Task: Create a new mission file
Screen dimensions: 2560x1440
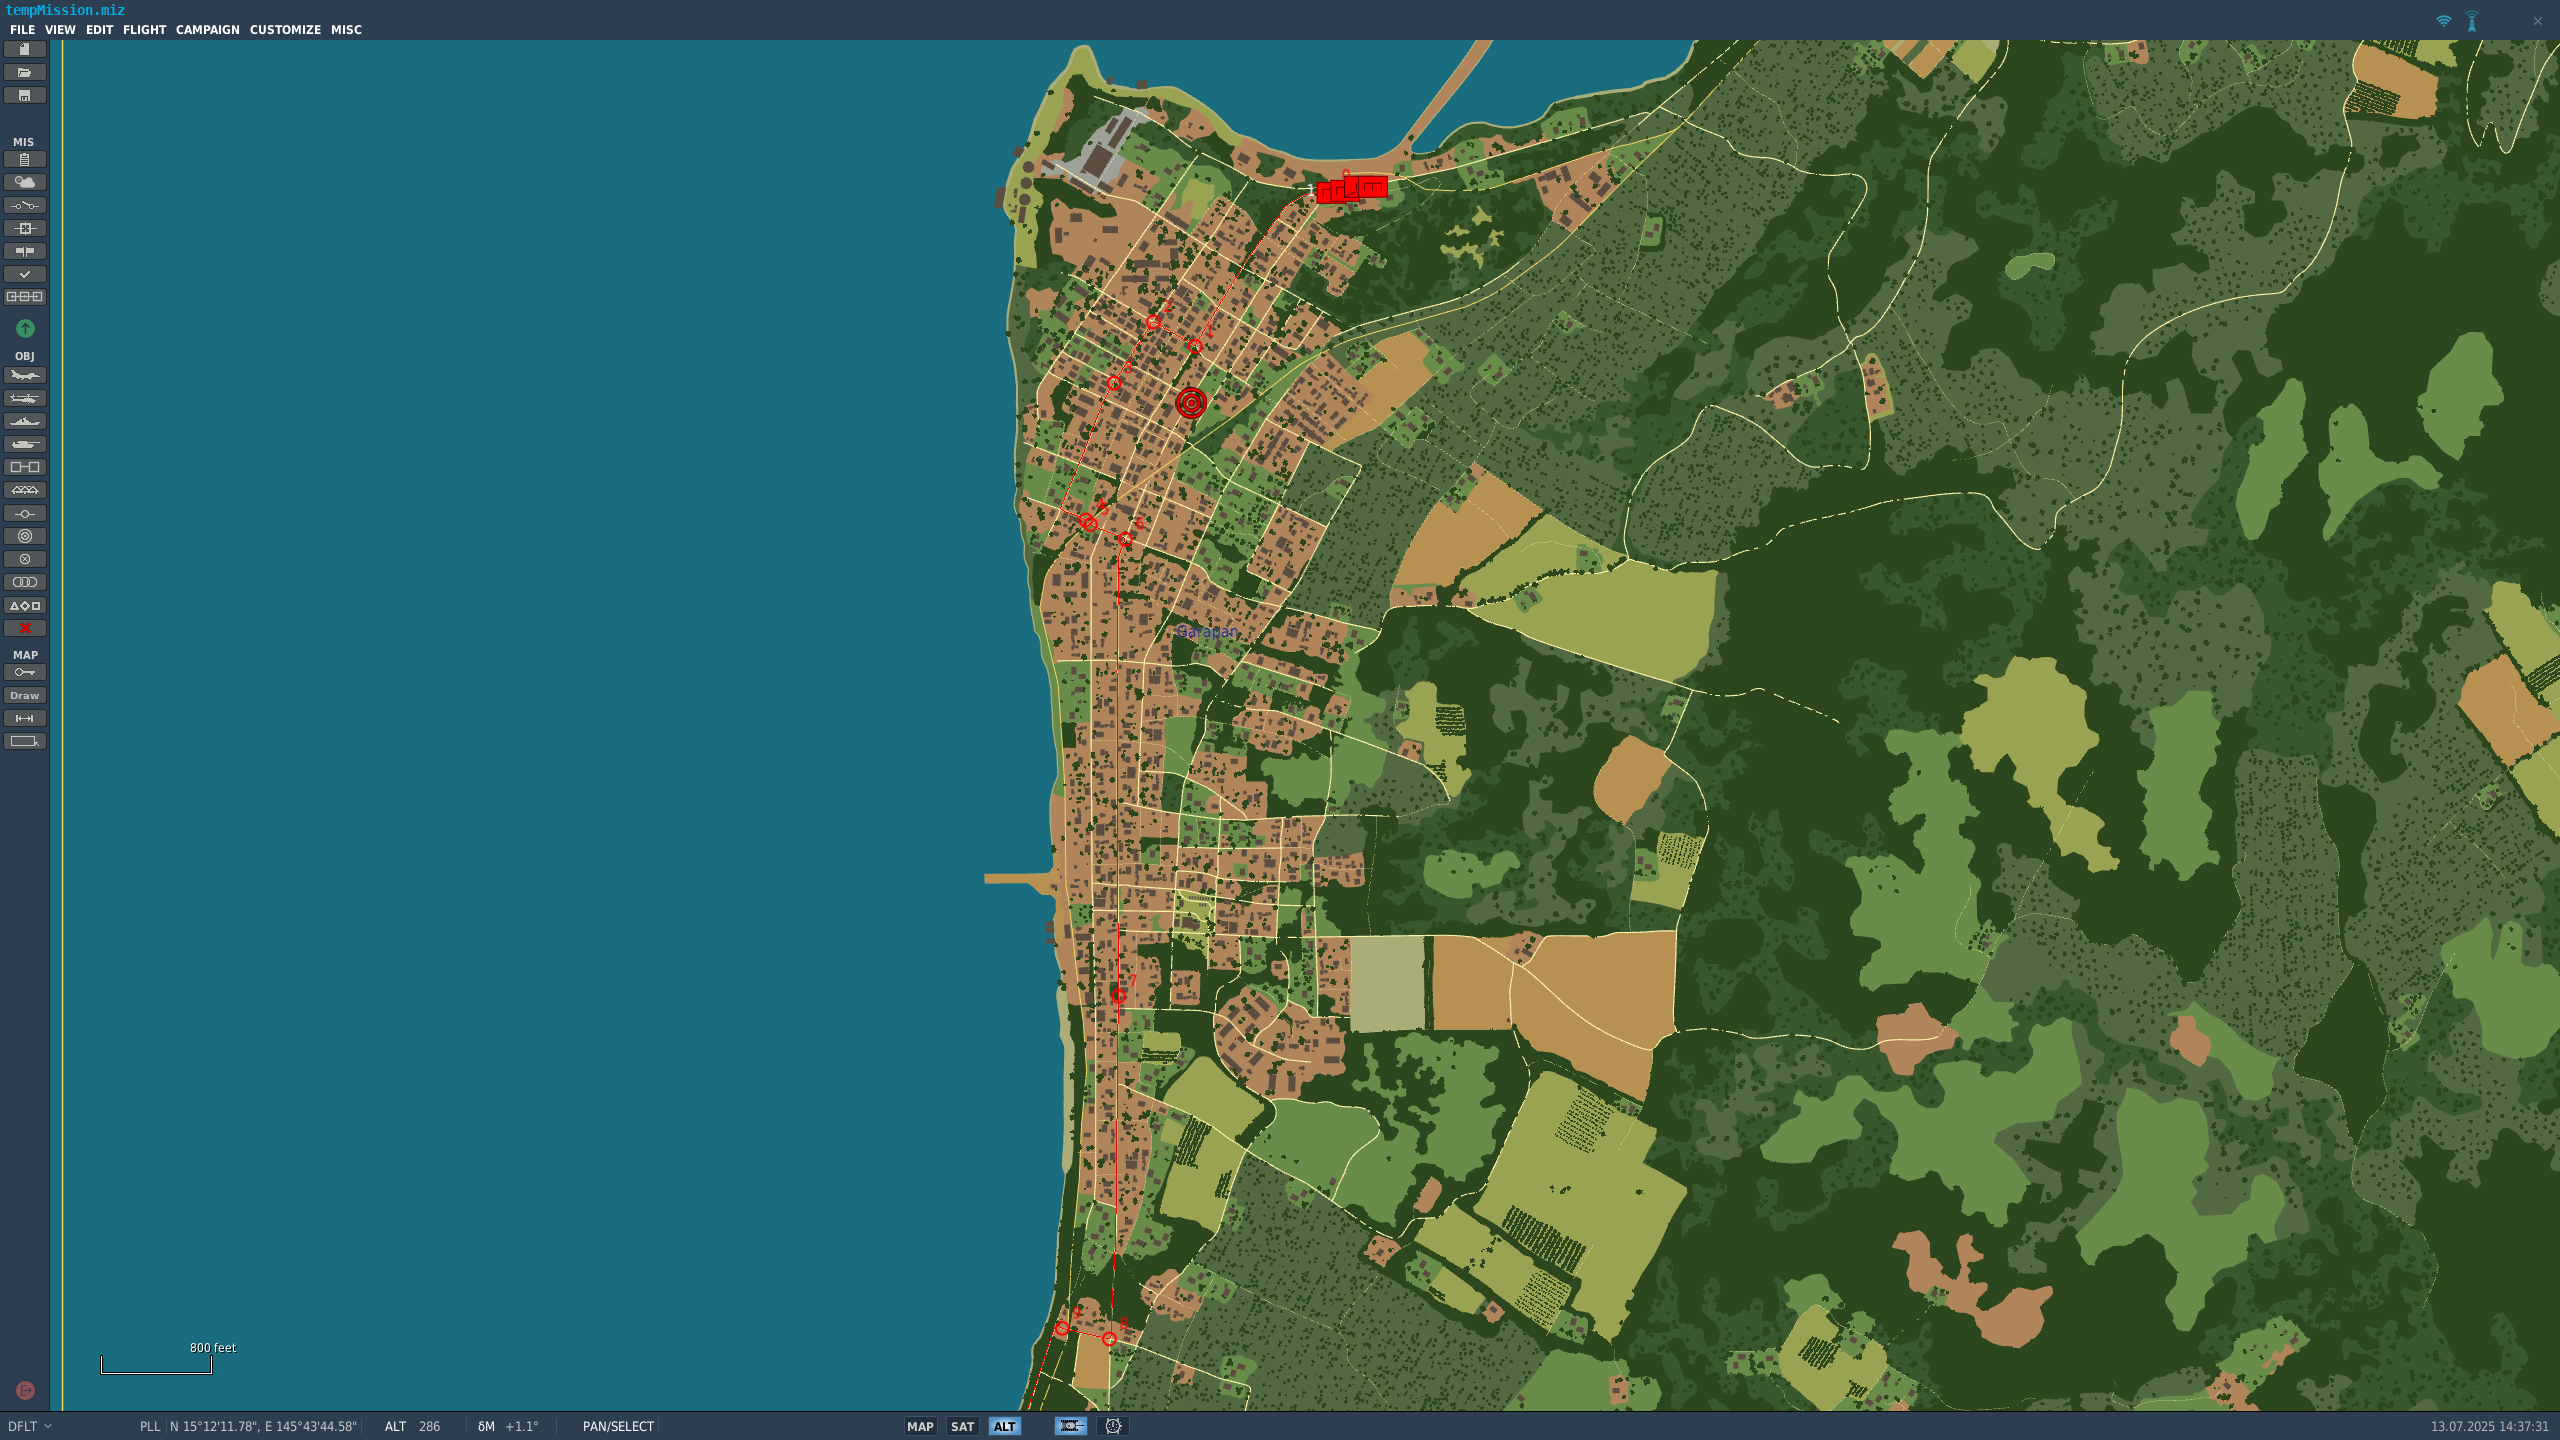Action: point(25,49)
